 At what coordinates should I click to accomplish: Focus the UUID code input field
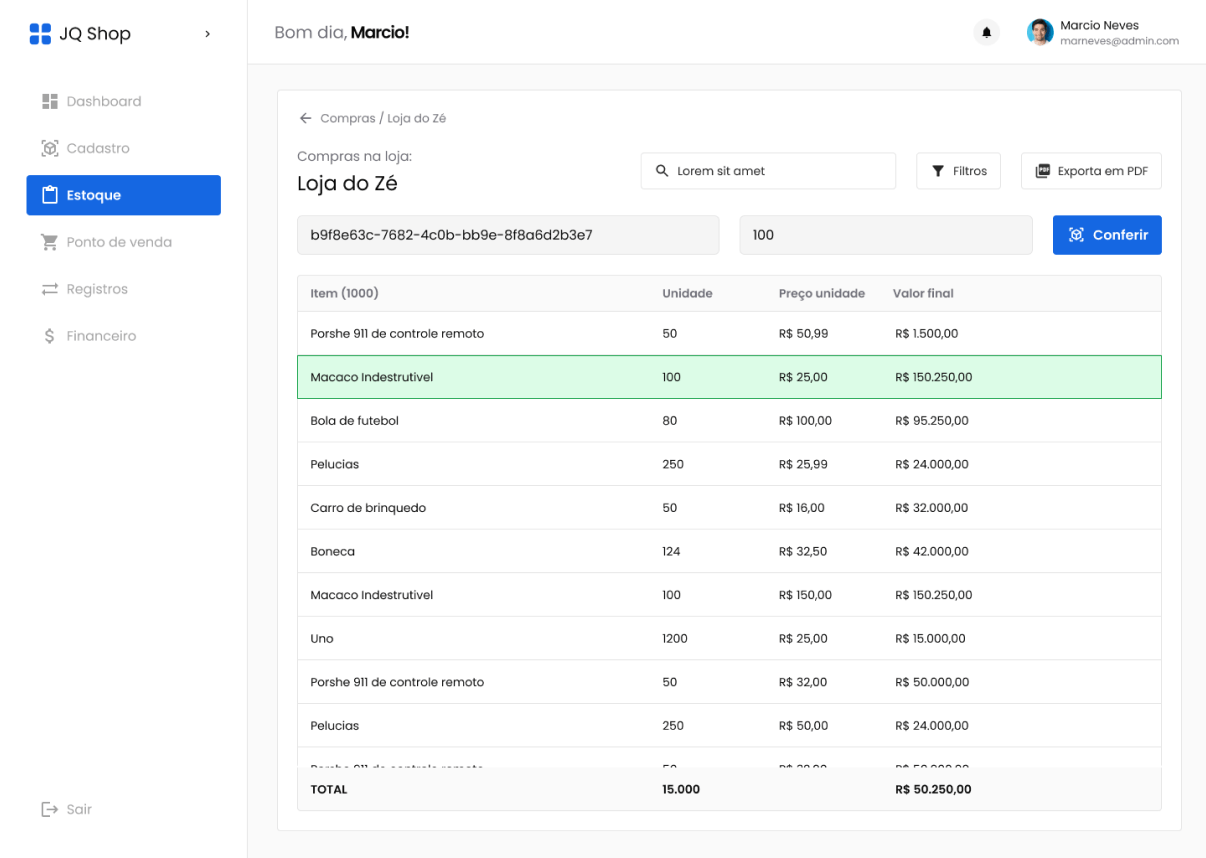pos(507,235)
